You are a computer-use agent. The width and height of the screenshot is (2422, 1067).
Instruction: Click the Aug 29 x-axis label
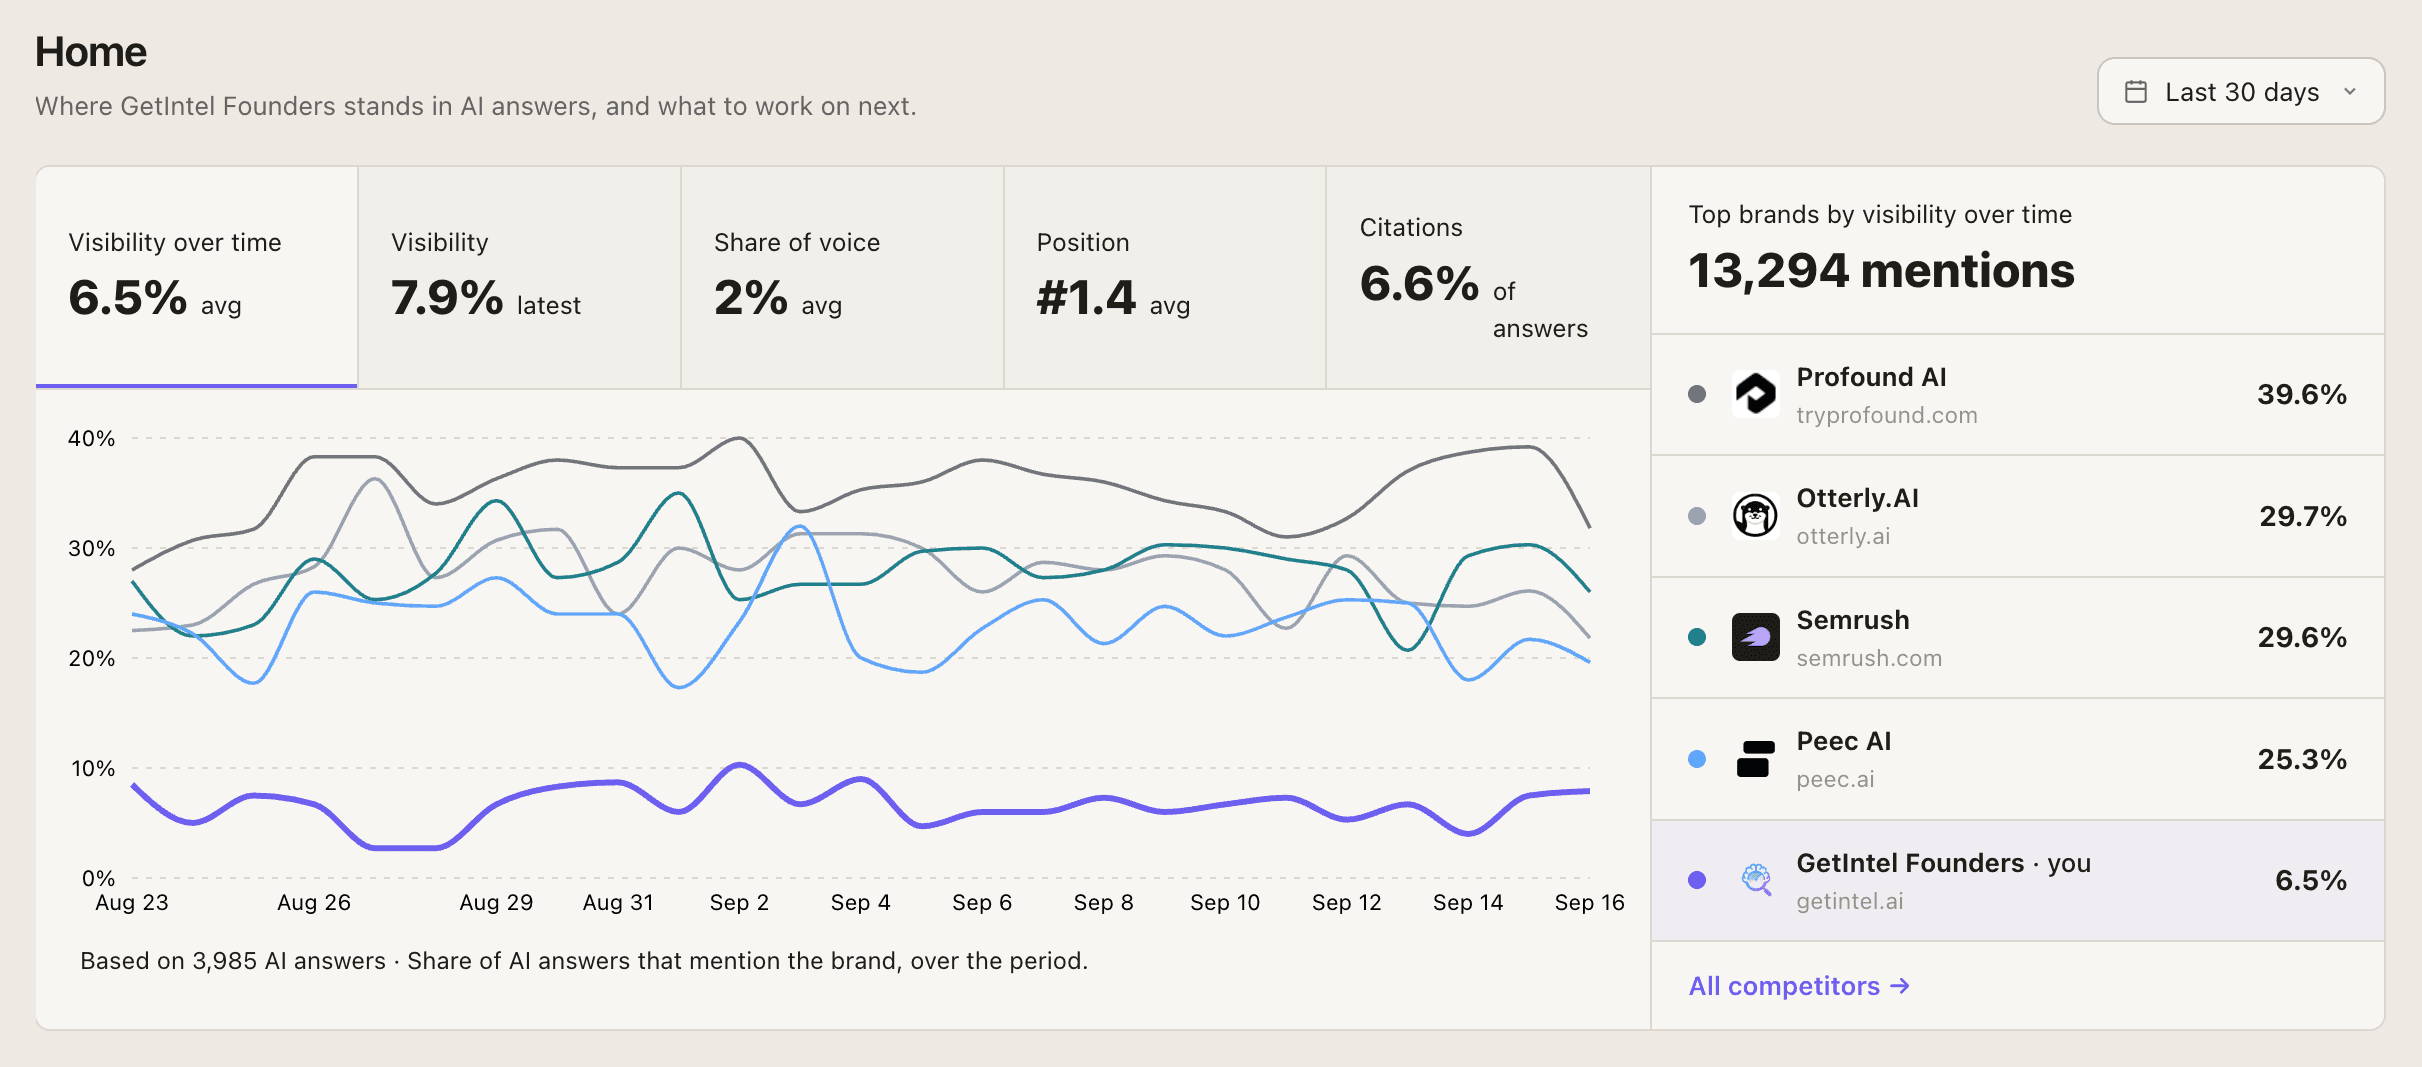coord(496,902)
